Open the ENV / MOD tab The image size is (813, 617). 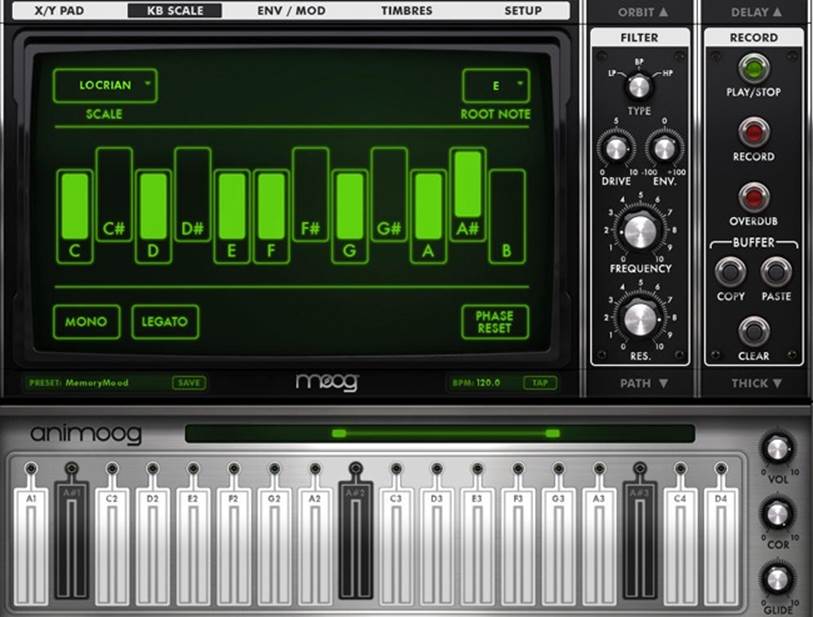pos(291,10)
